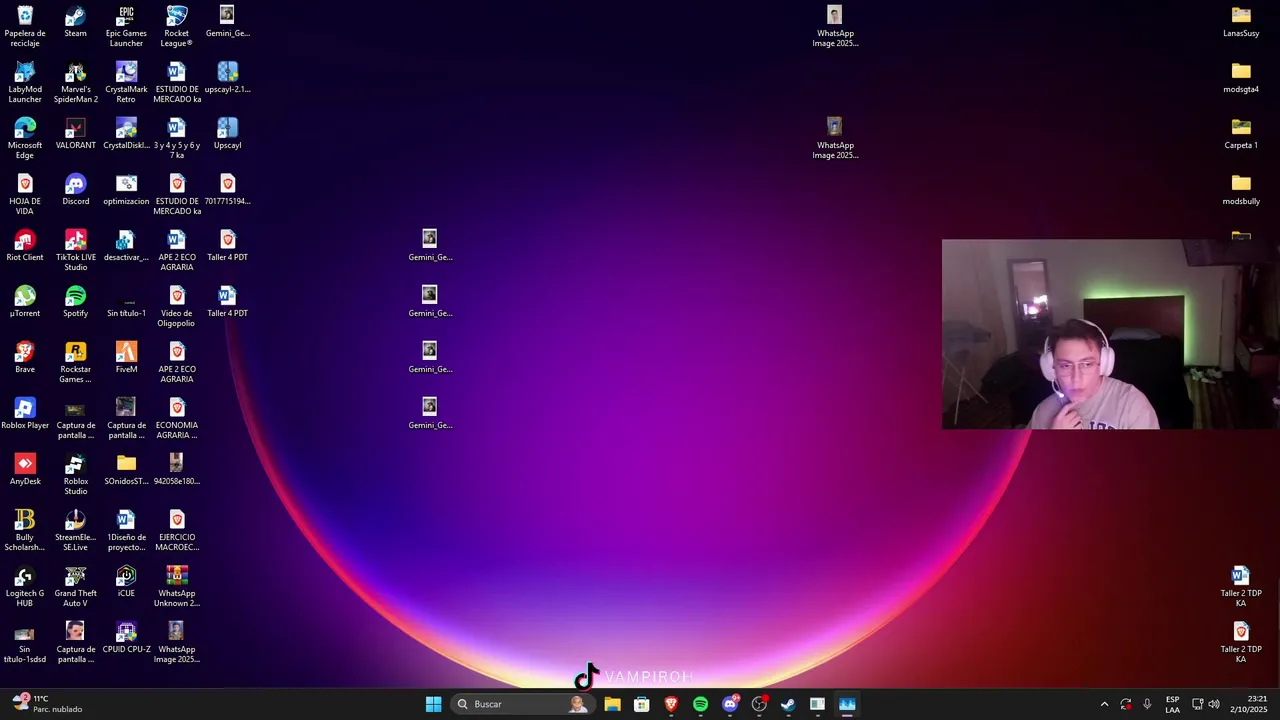Screen dimensions: 1280x720
Task: Select the HOJA DE VIDA PDF file
Action: pyautogui.click(x=25, y=195)
